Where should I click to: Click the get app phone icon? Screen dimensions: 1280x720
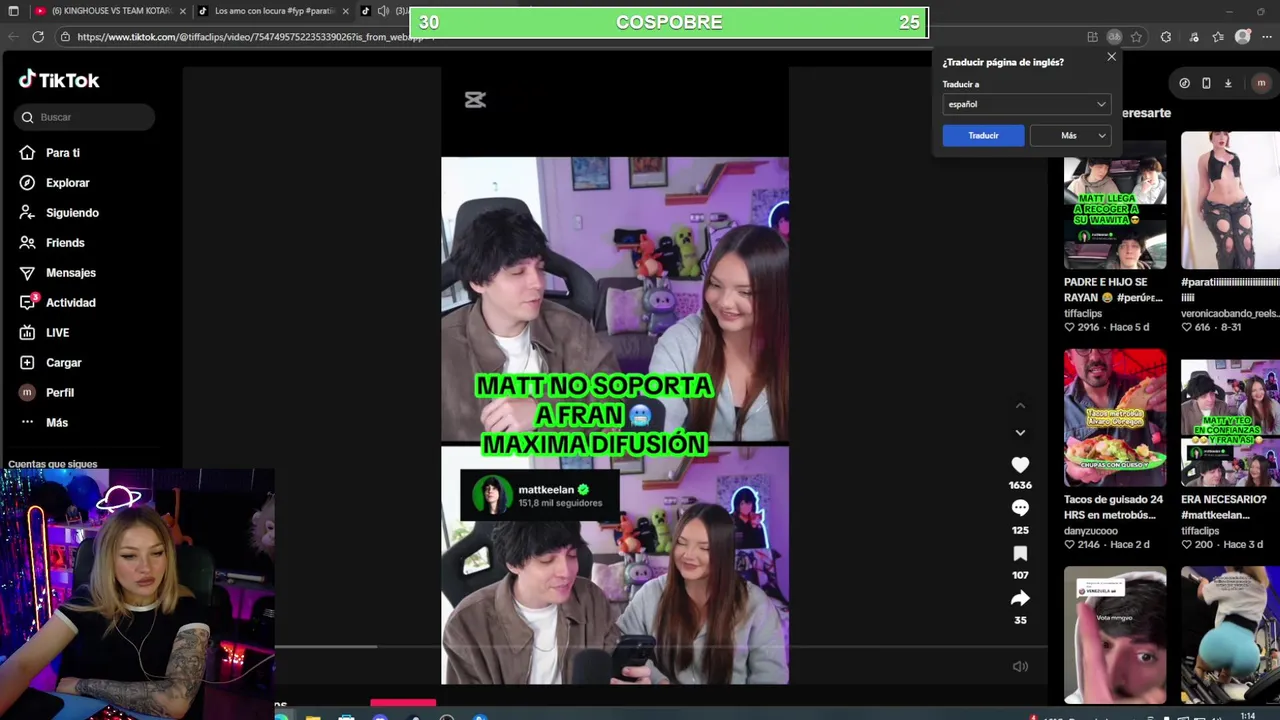click(1206, 83)
